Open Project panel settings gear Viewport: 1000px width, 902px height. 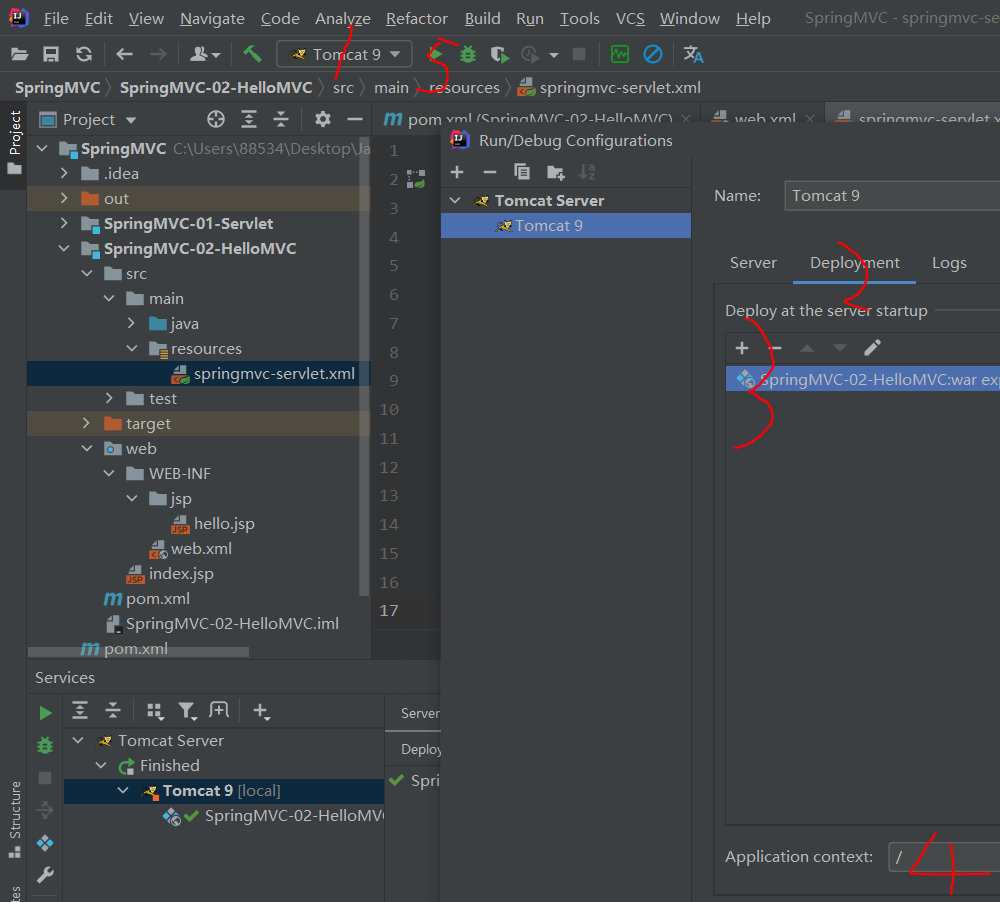322,120
